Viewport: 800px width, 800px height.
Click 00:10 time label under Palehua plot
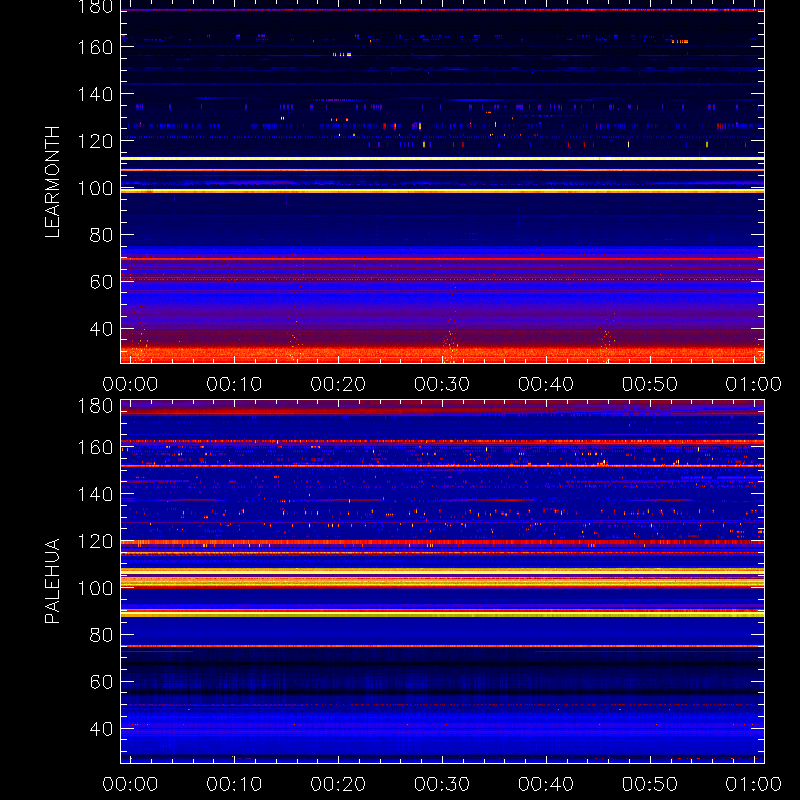pyautogui.click(x=234, y=784)
